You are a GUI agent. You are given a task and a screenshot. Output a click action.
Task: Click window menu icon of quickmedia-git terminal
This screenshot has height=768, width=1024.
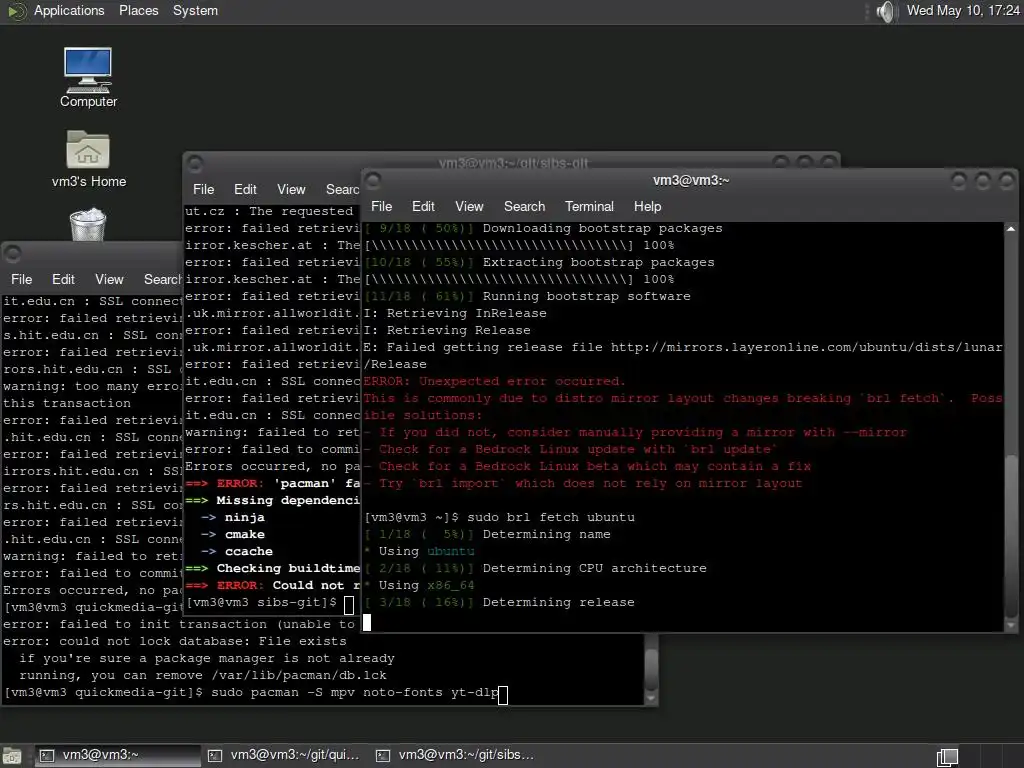12,253
